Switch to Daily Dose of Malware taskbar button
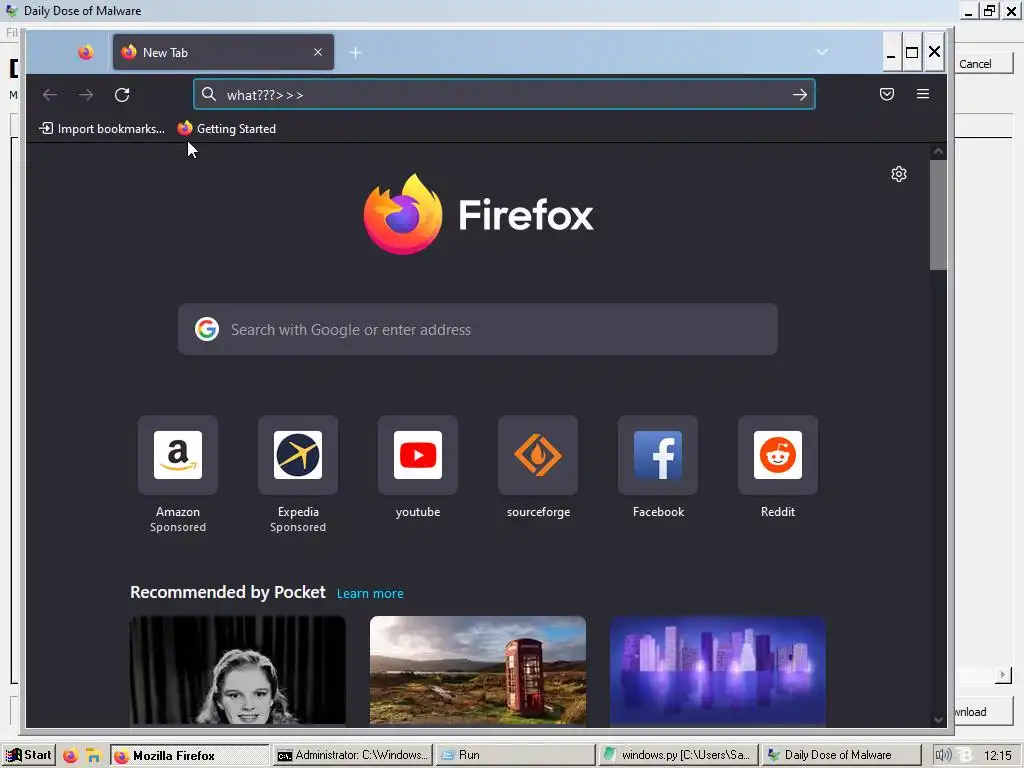 coord(841,756)
